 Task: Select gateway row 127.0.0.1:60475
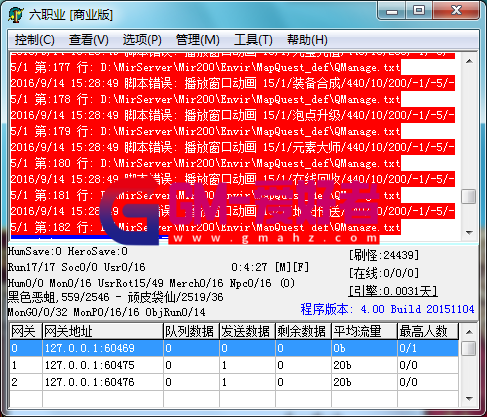pyautogui.click(x=234, y=365)
